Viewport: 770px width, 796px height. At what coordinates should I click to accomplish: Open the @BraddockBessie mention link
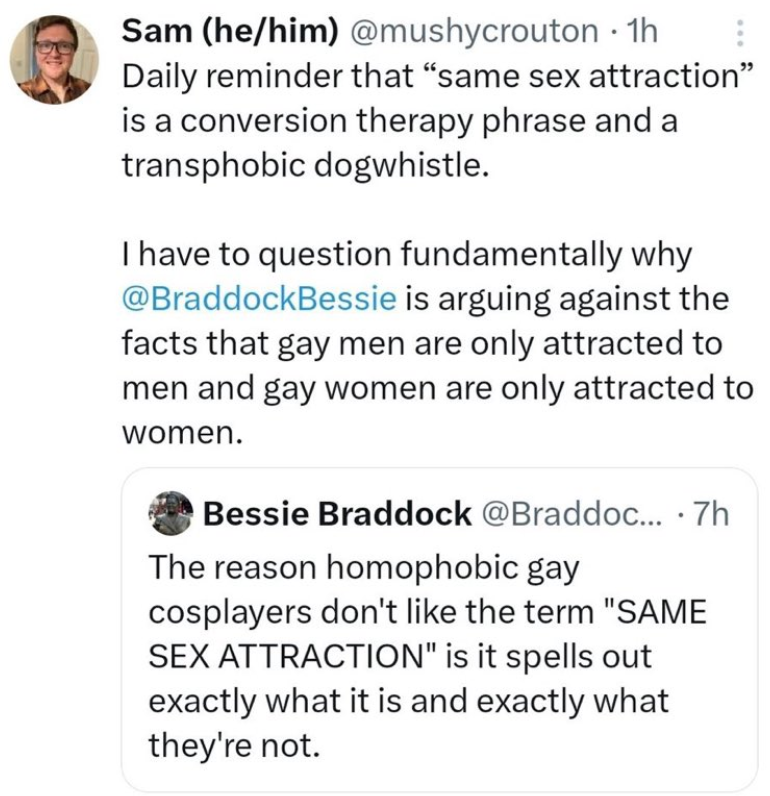pos(259,298)
